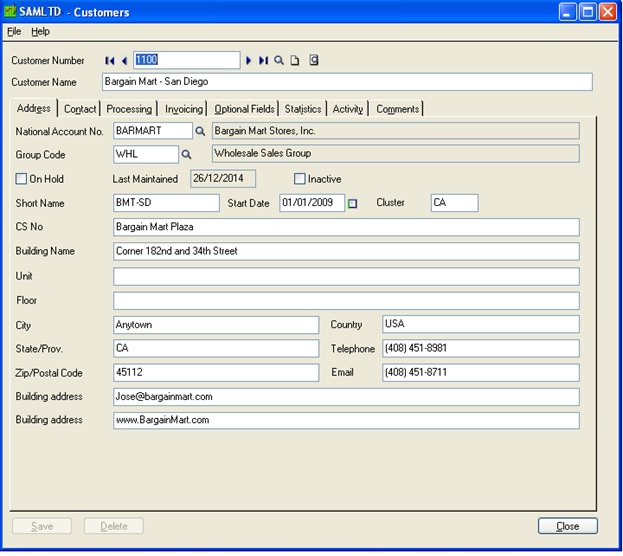Screen dimensions: 623x556
Task: Open the Start Date calendar picker
Action: 352,204
